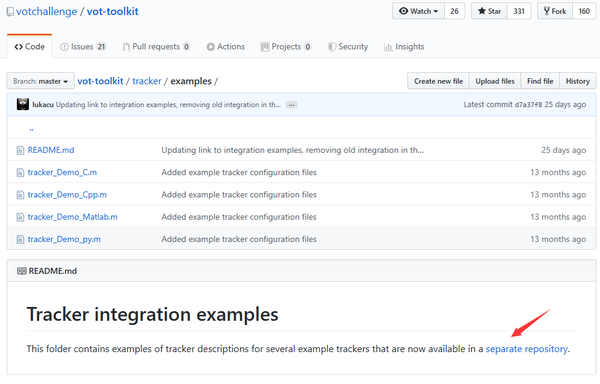View the 26 watchers count
Viewport: 600px width, 384px height.
(x=454, y=11)
